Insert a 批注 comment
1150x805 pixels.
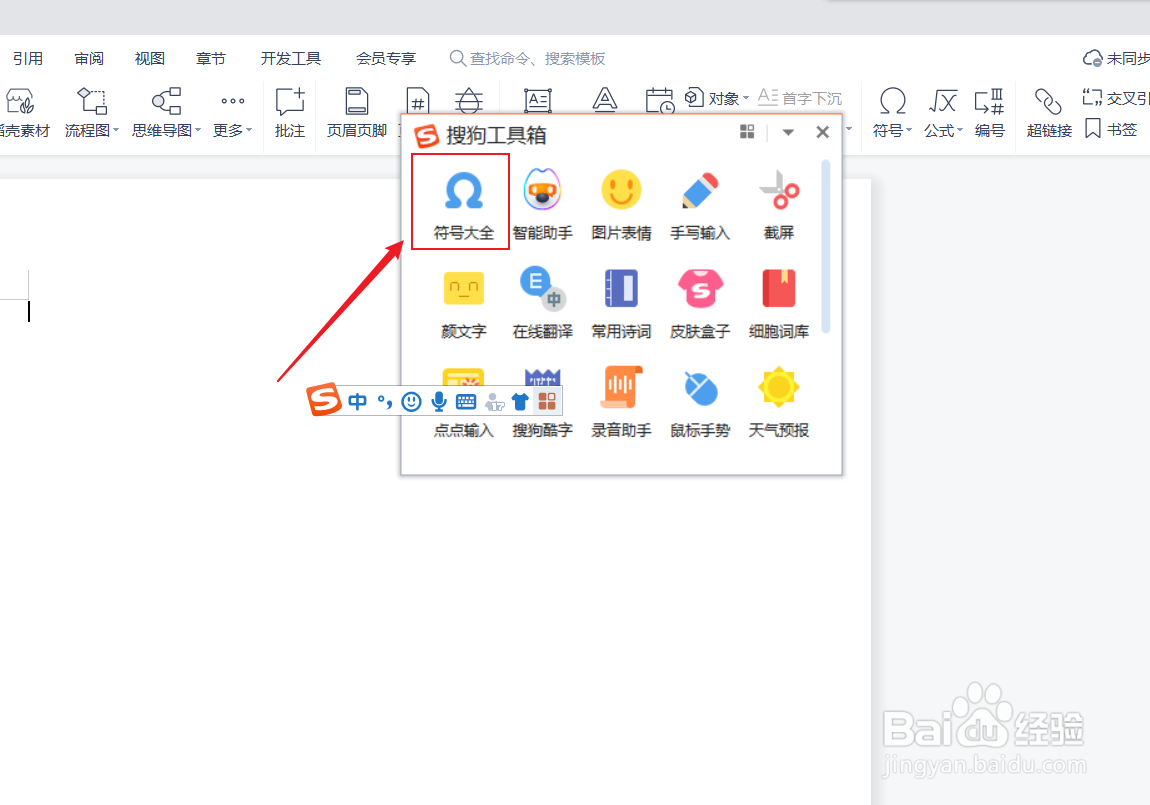[290, 112]
